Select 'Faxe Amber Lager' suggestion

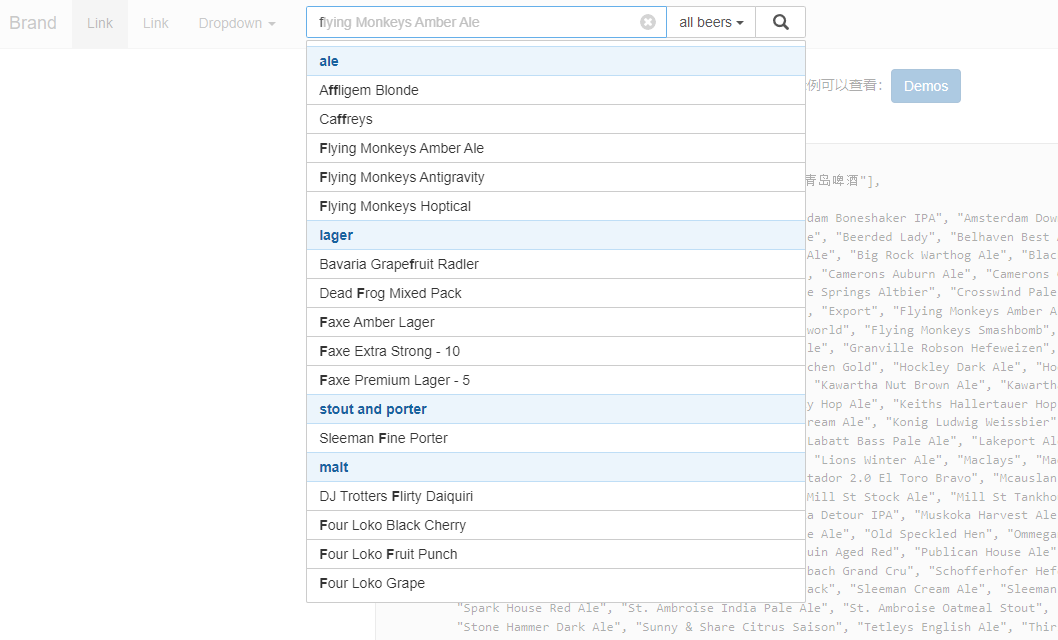click(x=556, y=322)
